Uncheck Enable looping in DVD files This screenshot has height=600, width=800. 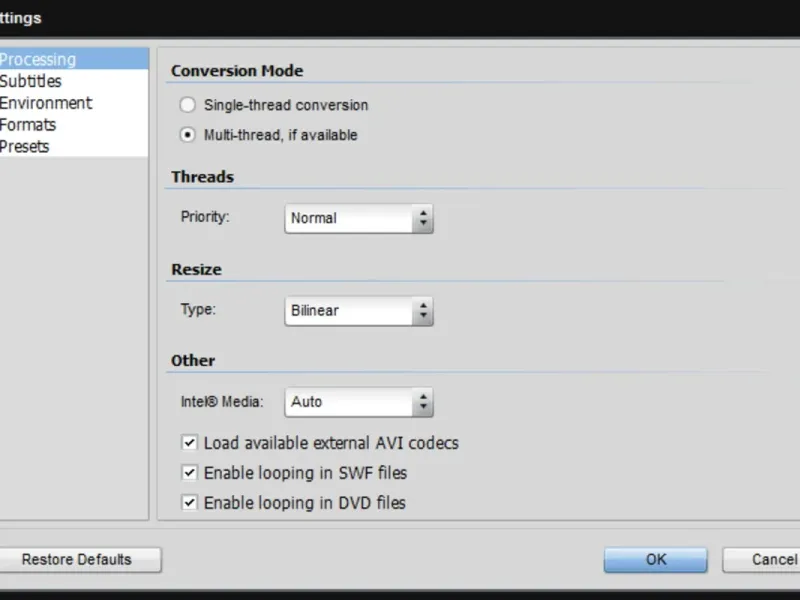tap(189, 503)
